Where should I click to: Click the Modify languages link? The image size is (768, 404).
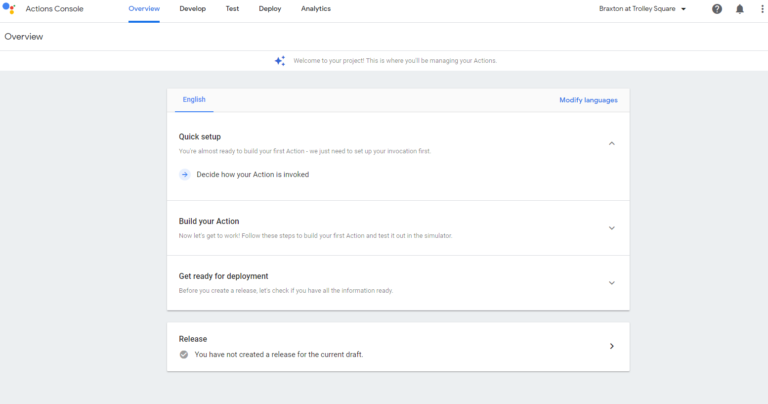click(588, 100)
